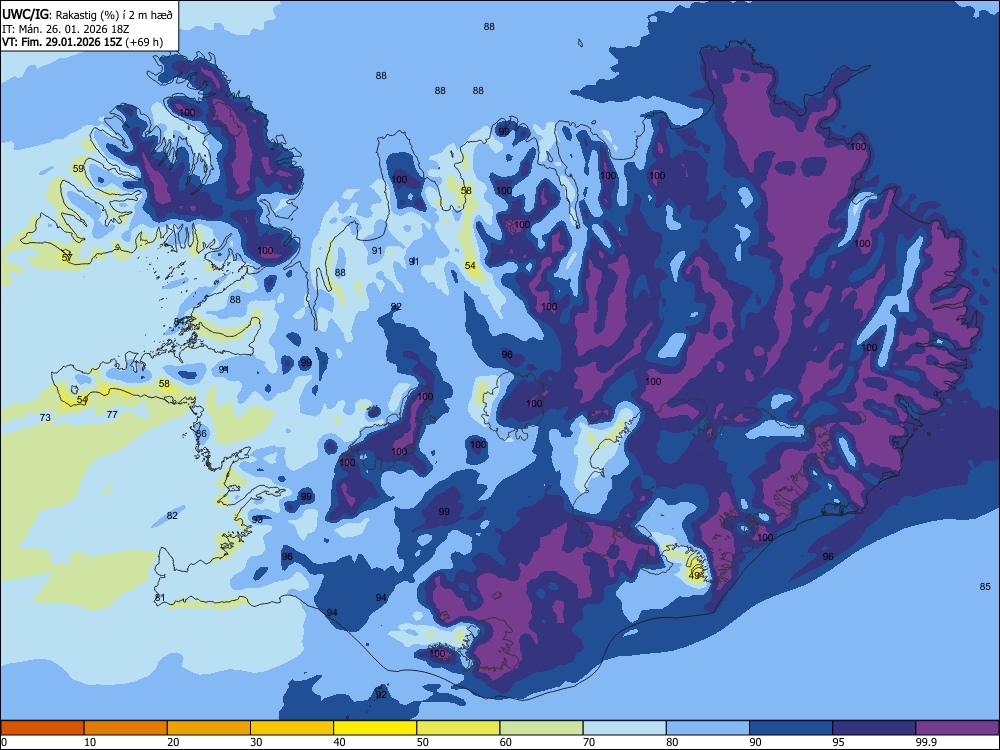Screen dimensions: 1000x750
Task: Click the indigo 95–99.9 legend swatch
Action: (874, 728)
